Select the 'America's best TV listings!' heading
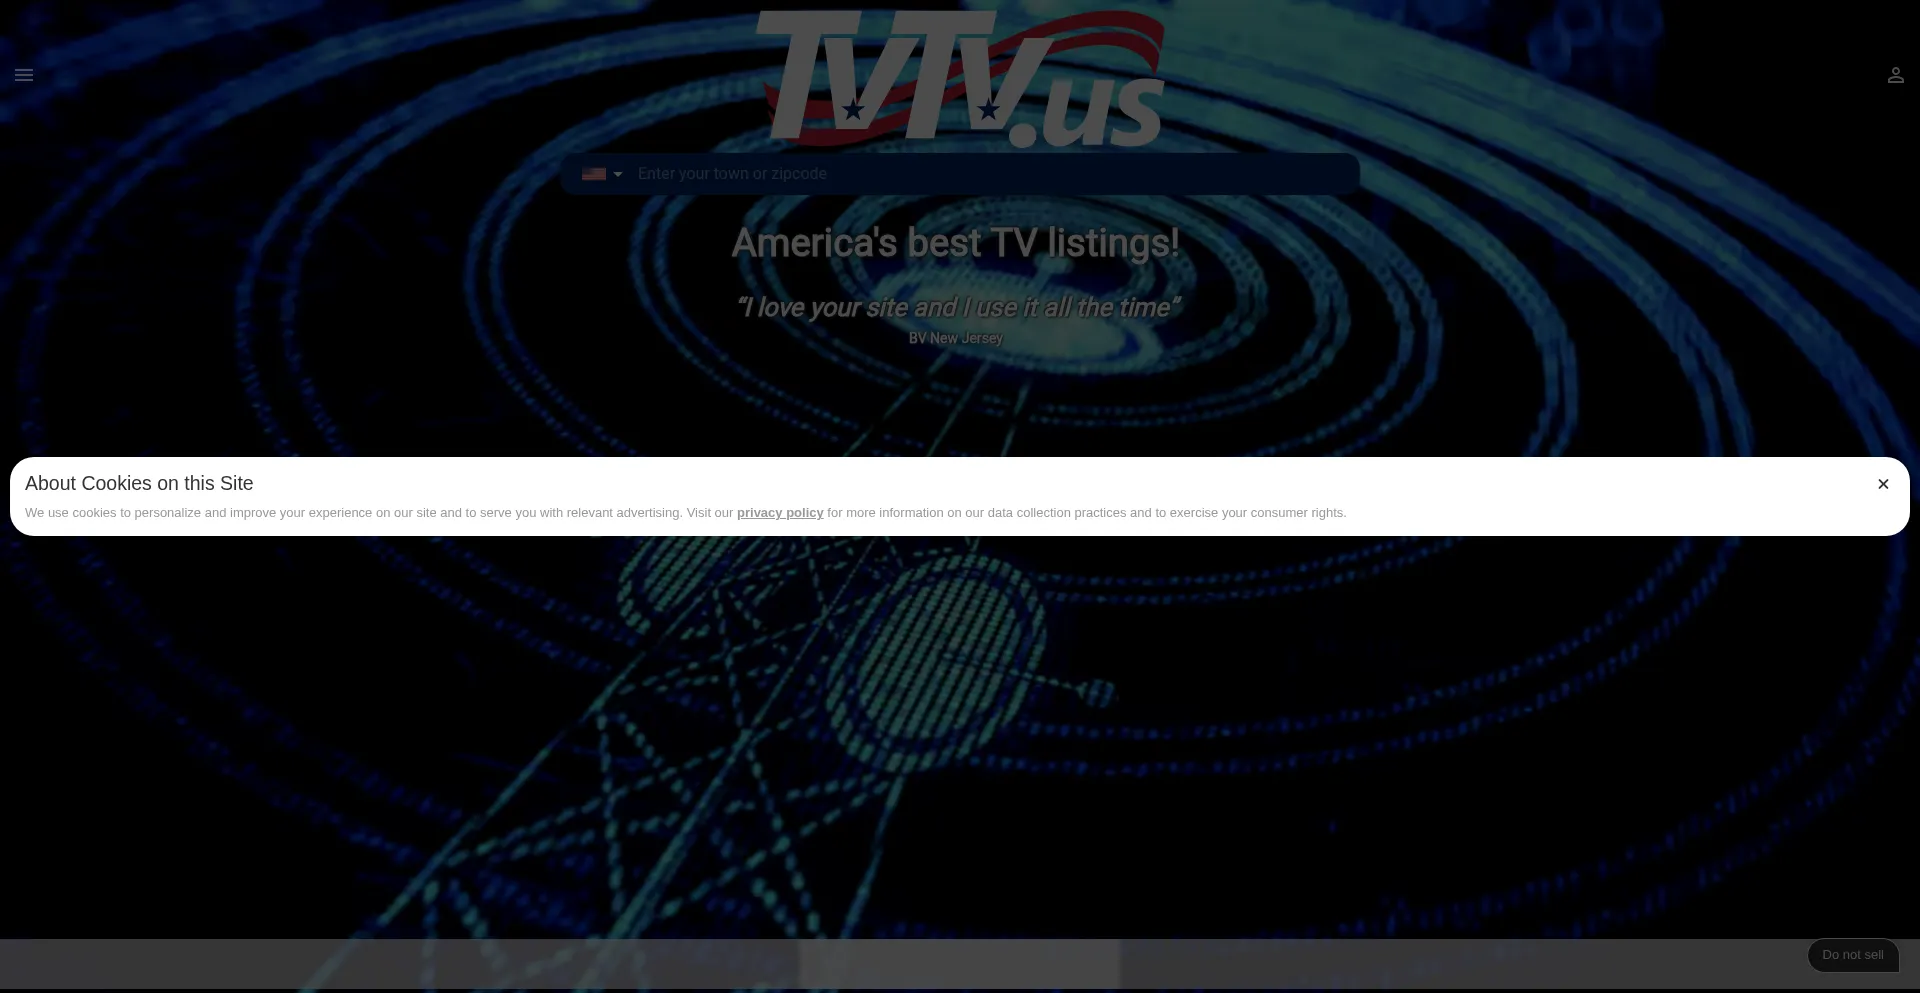This screenshot has height=993, width=1920. [x=955, y=243]
